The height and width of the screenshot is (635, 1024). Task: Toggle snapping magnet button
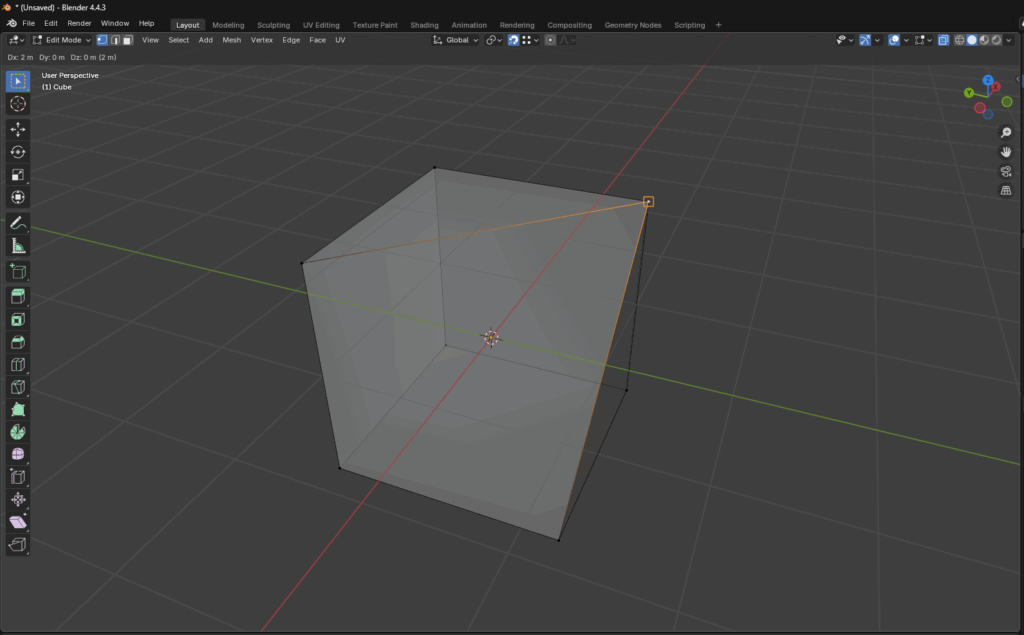tap(513, 40)
